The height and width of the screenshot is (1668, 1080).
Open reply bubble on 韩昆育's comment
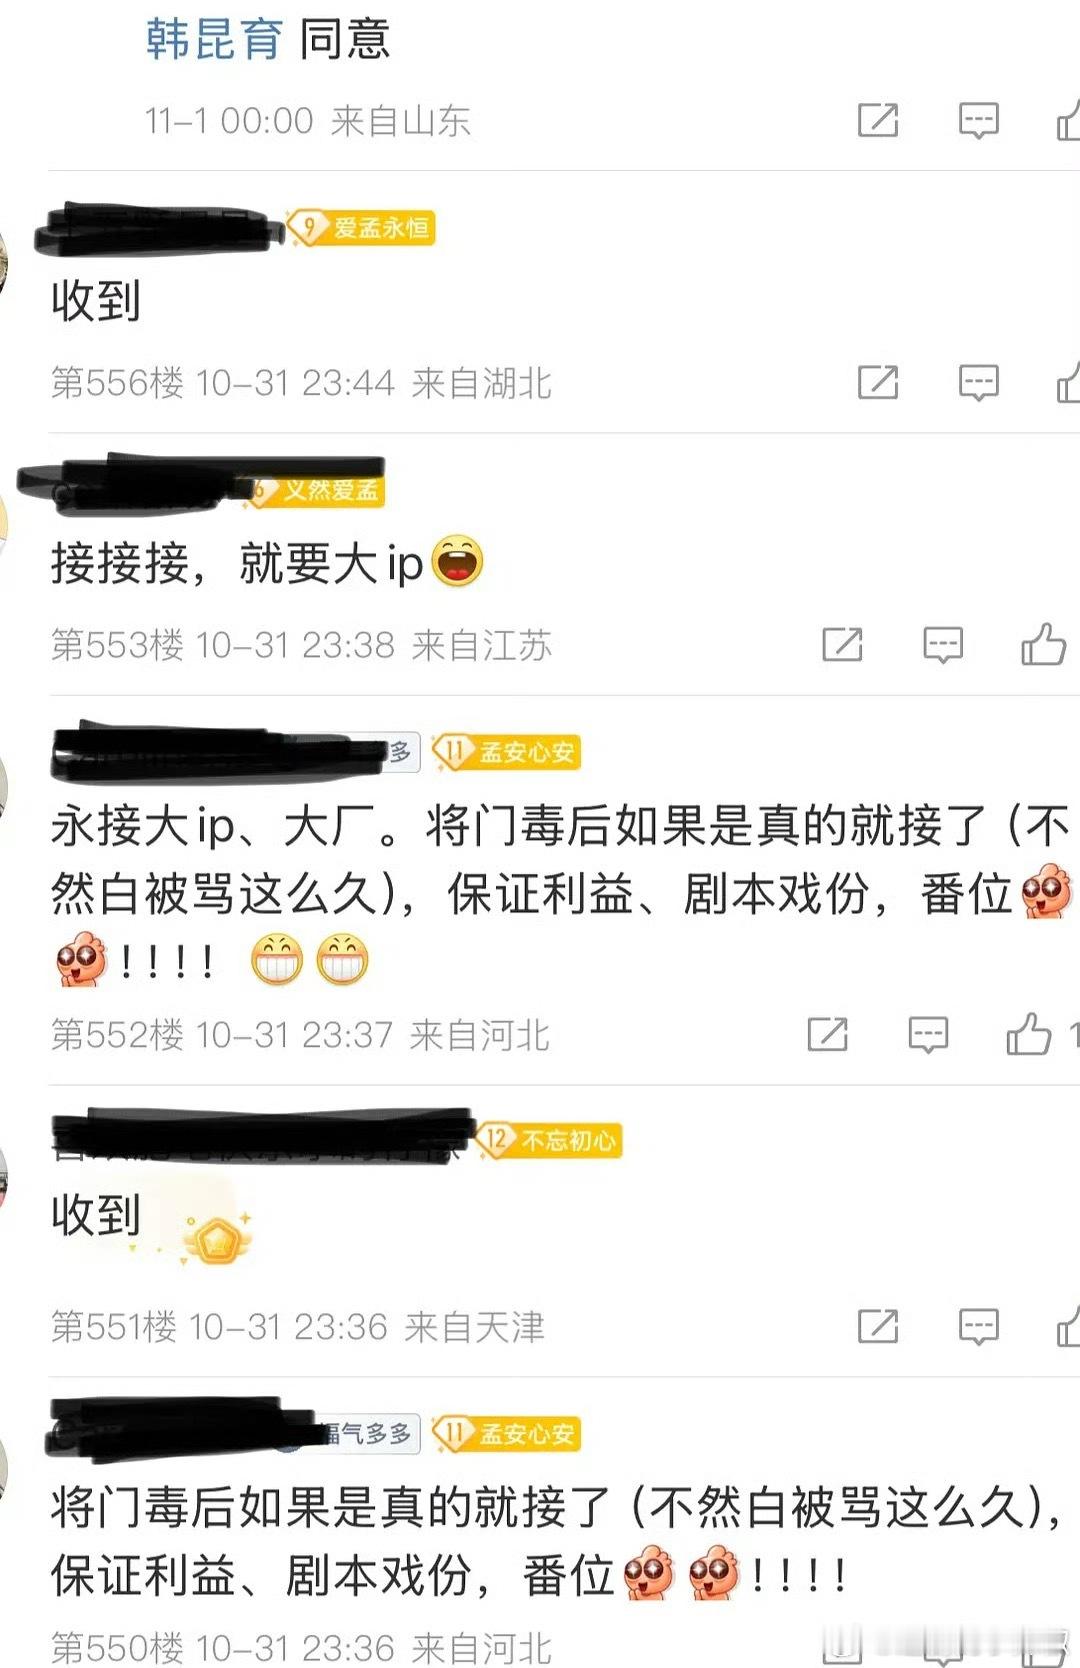978,121
